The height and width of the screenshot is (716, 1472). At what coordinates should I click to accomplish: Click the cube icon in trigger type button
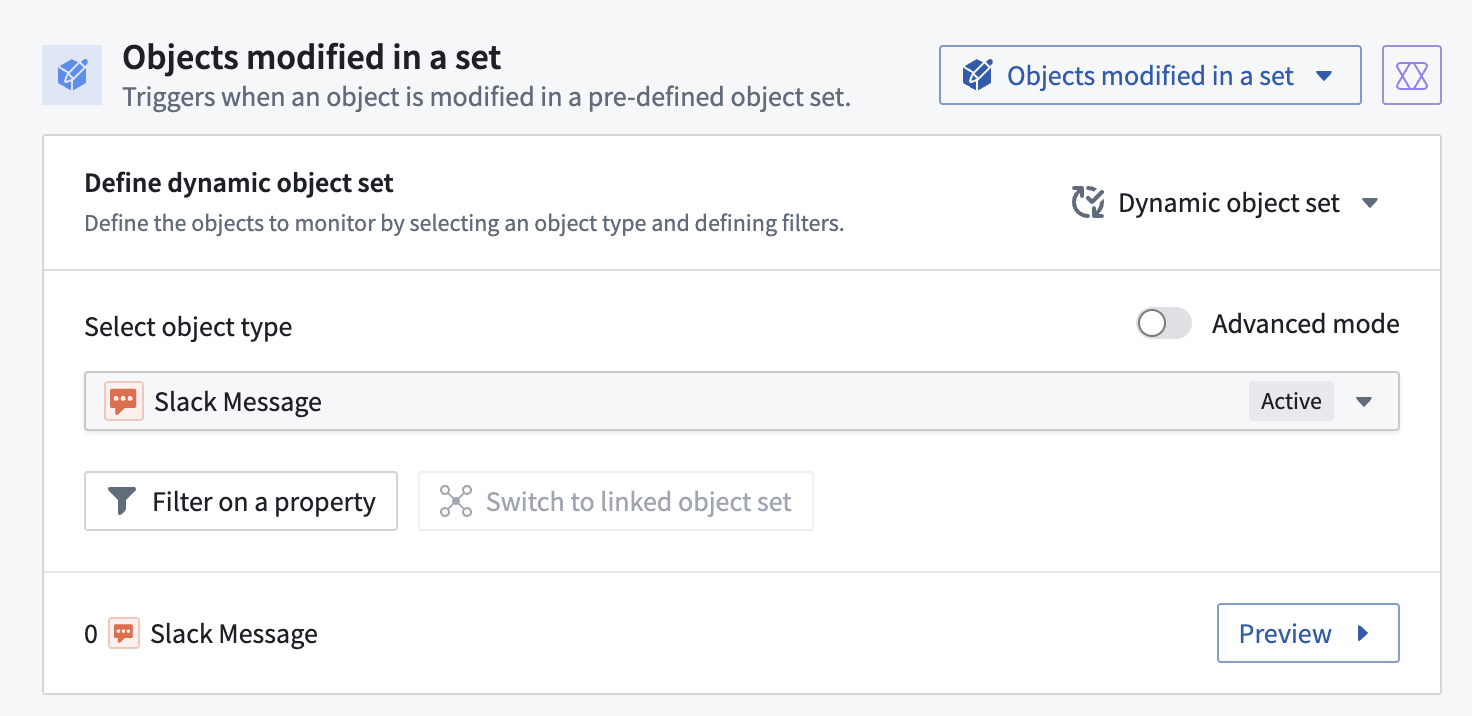click(977, 75)
